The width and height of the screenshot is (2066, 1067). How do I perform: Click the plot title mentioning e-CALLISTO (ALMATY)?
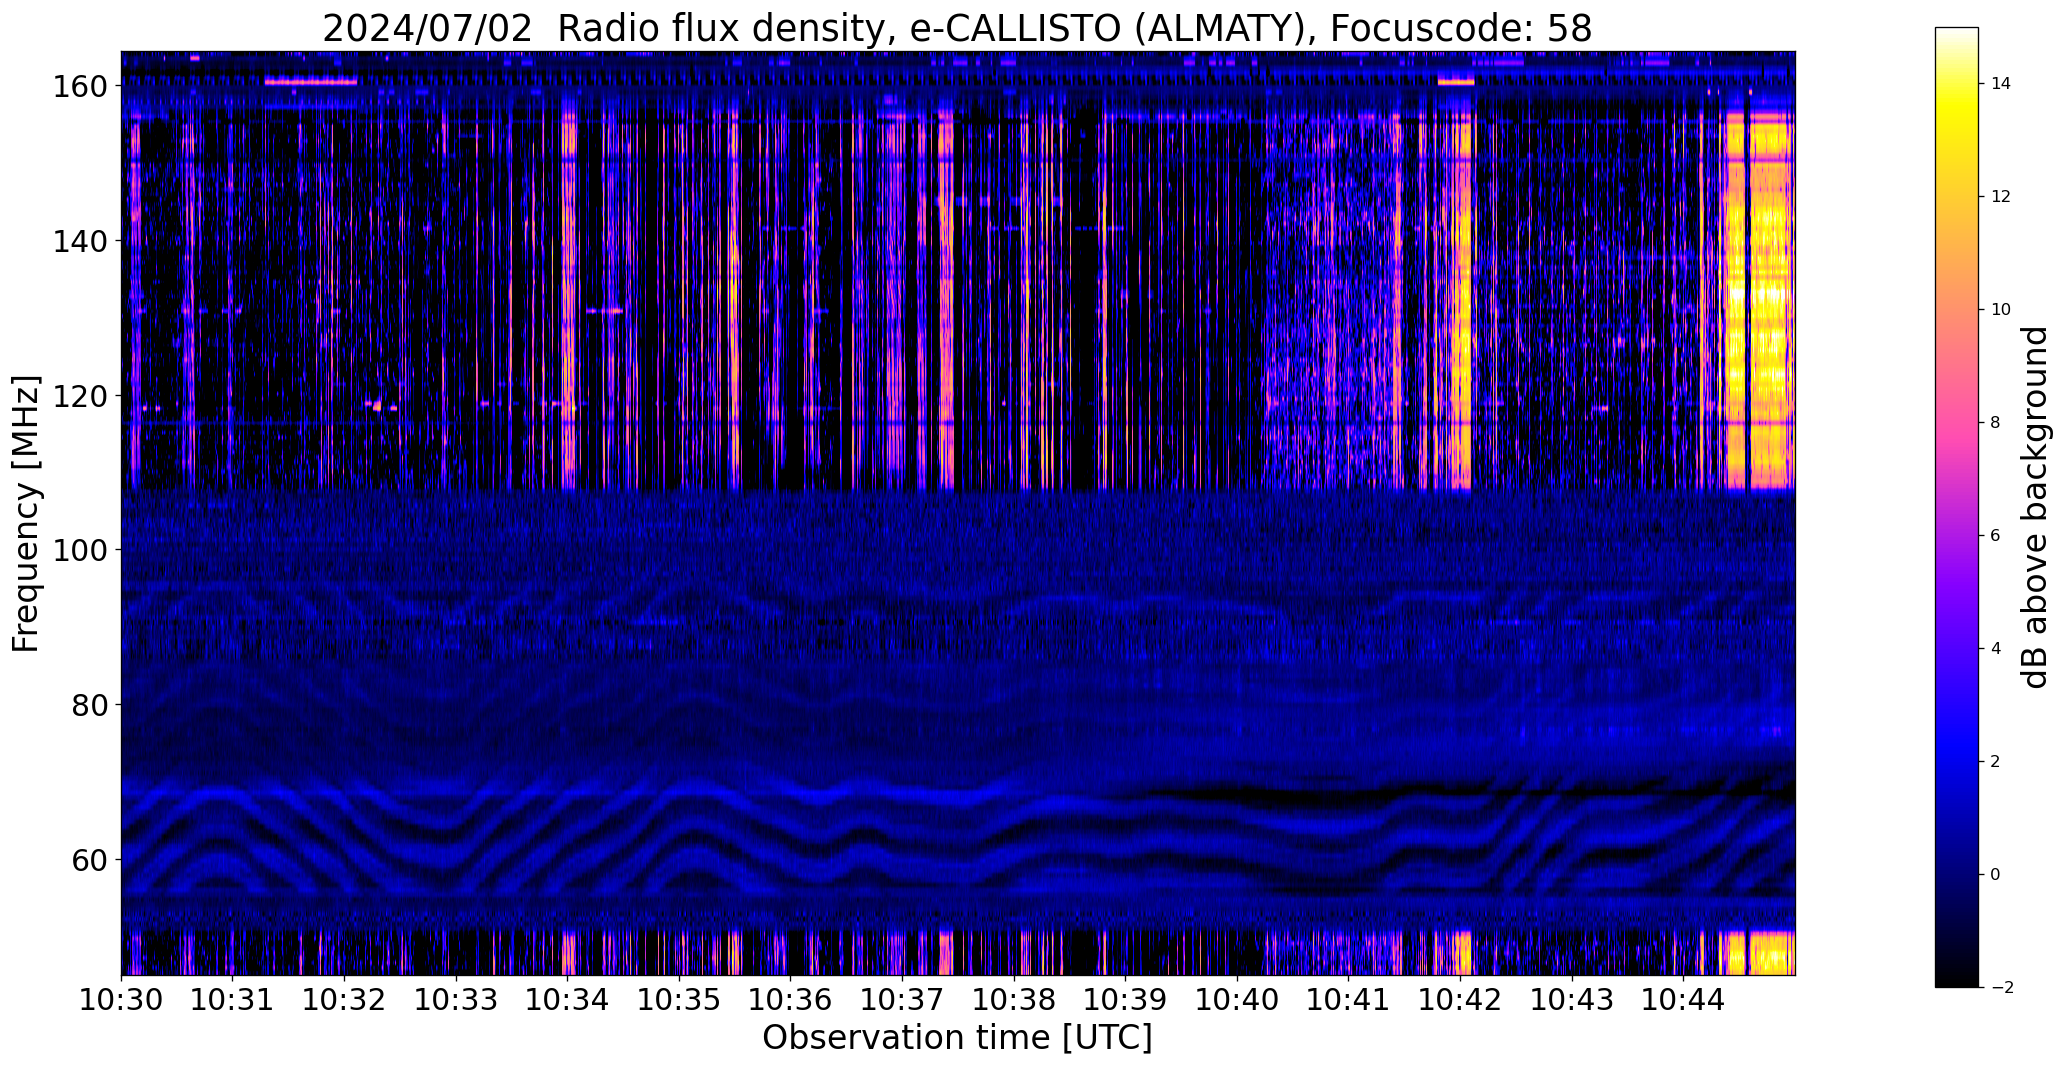(957, 28)
